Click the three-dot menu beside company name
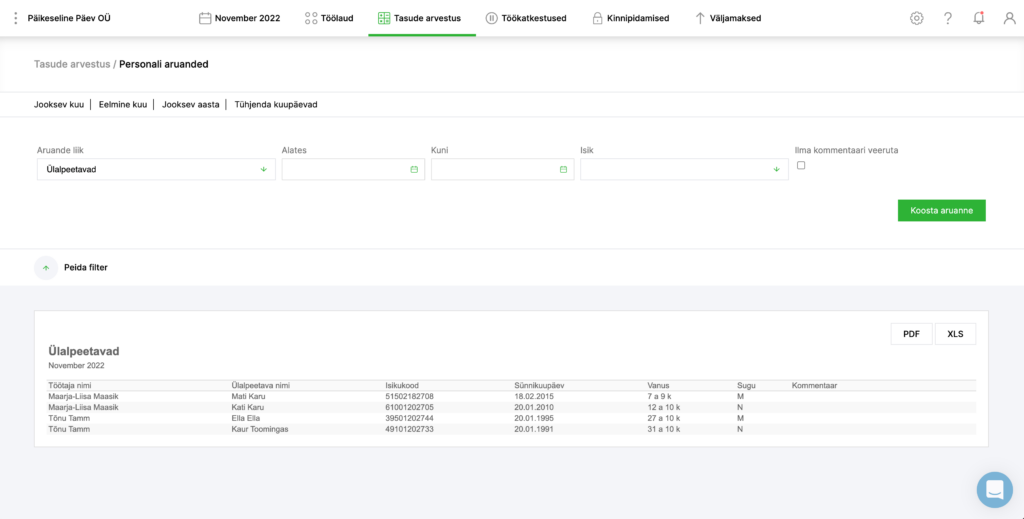Image resolution: width=1024 pixels, height=519 pixels. (x=15, y=18)
